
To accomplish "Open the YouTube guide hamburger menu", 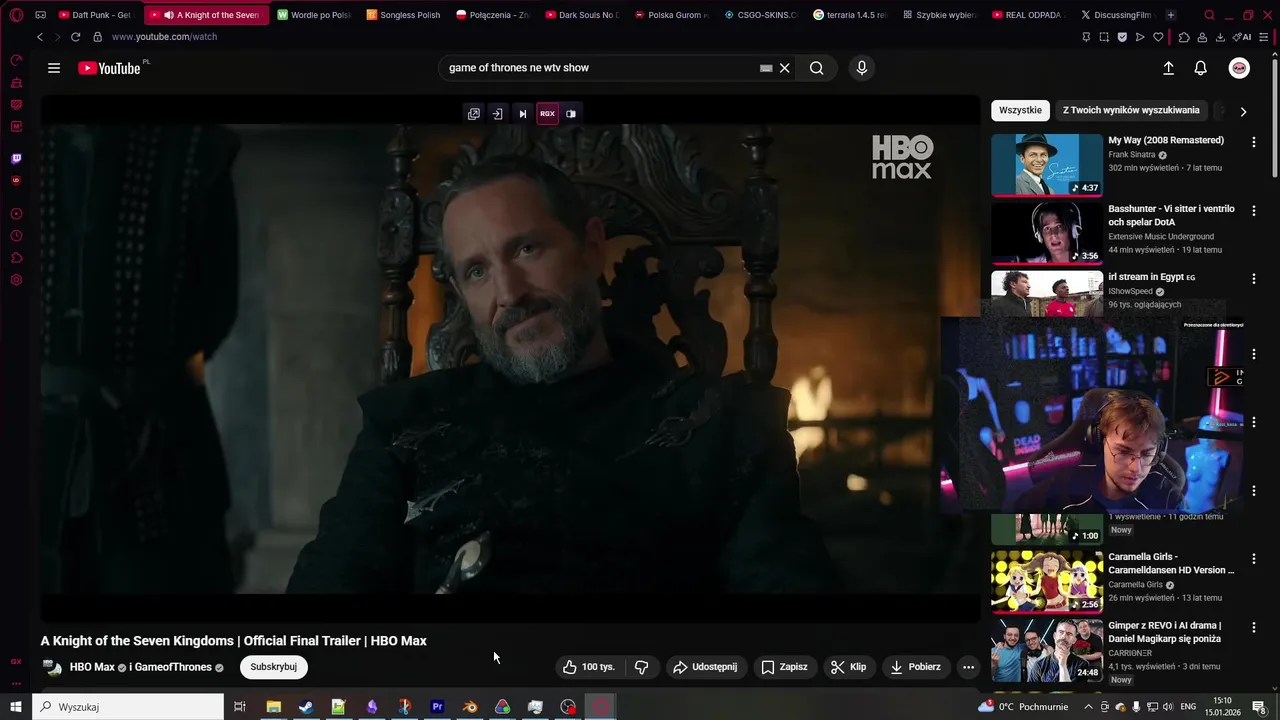I will (54, 68).
